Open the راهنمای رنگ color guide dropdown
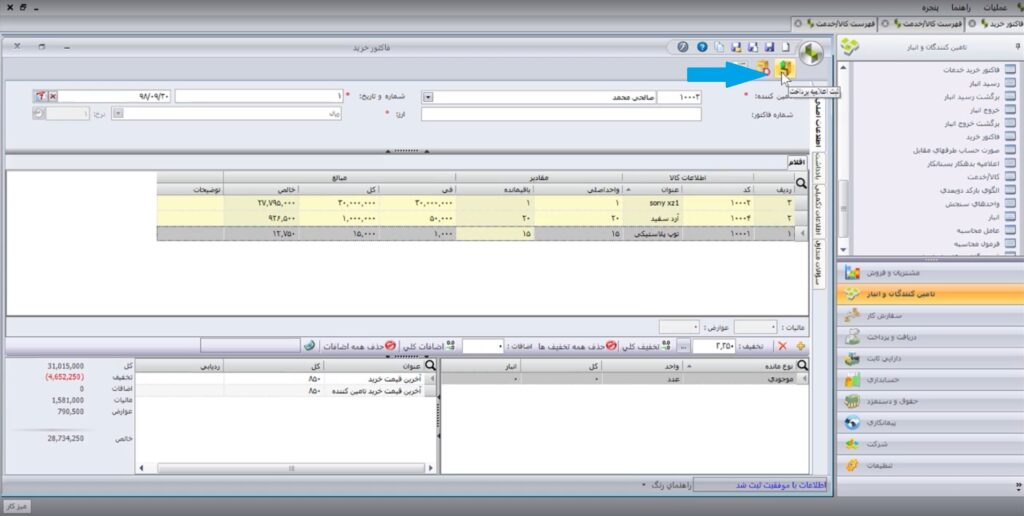Screen dimensions: 1024x516 pos(665,485)
